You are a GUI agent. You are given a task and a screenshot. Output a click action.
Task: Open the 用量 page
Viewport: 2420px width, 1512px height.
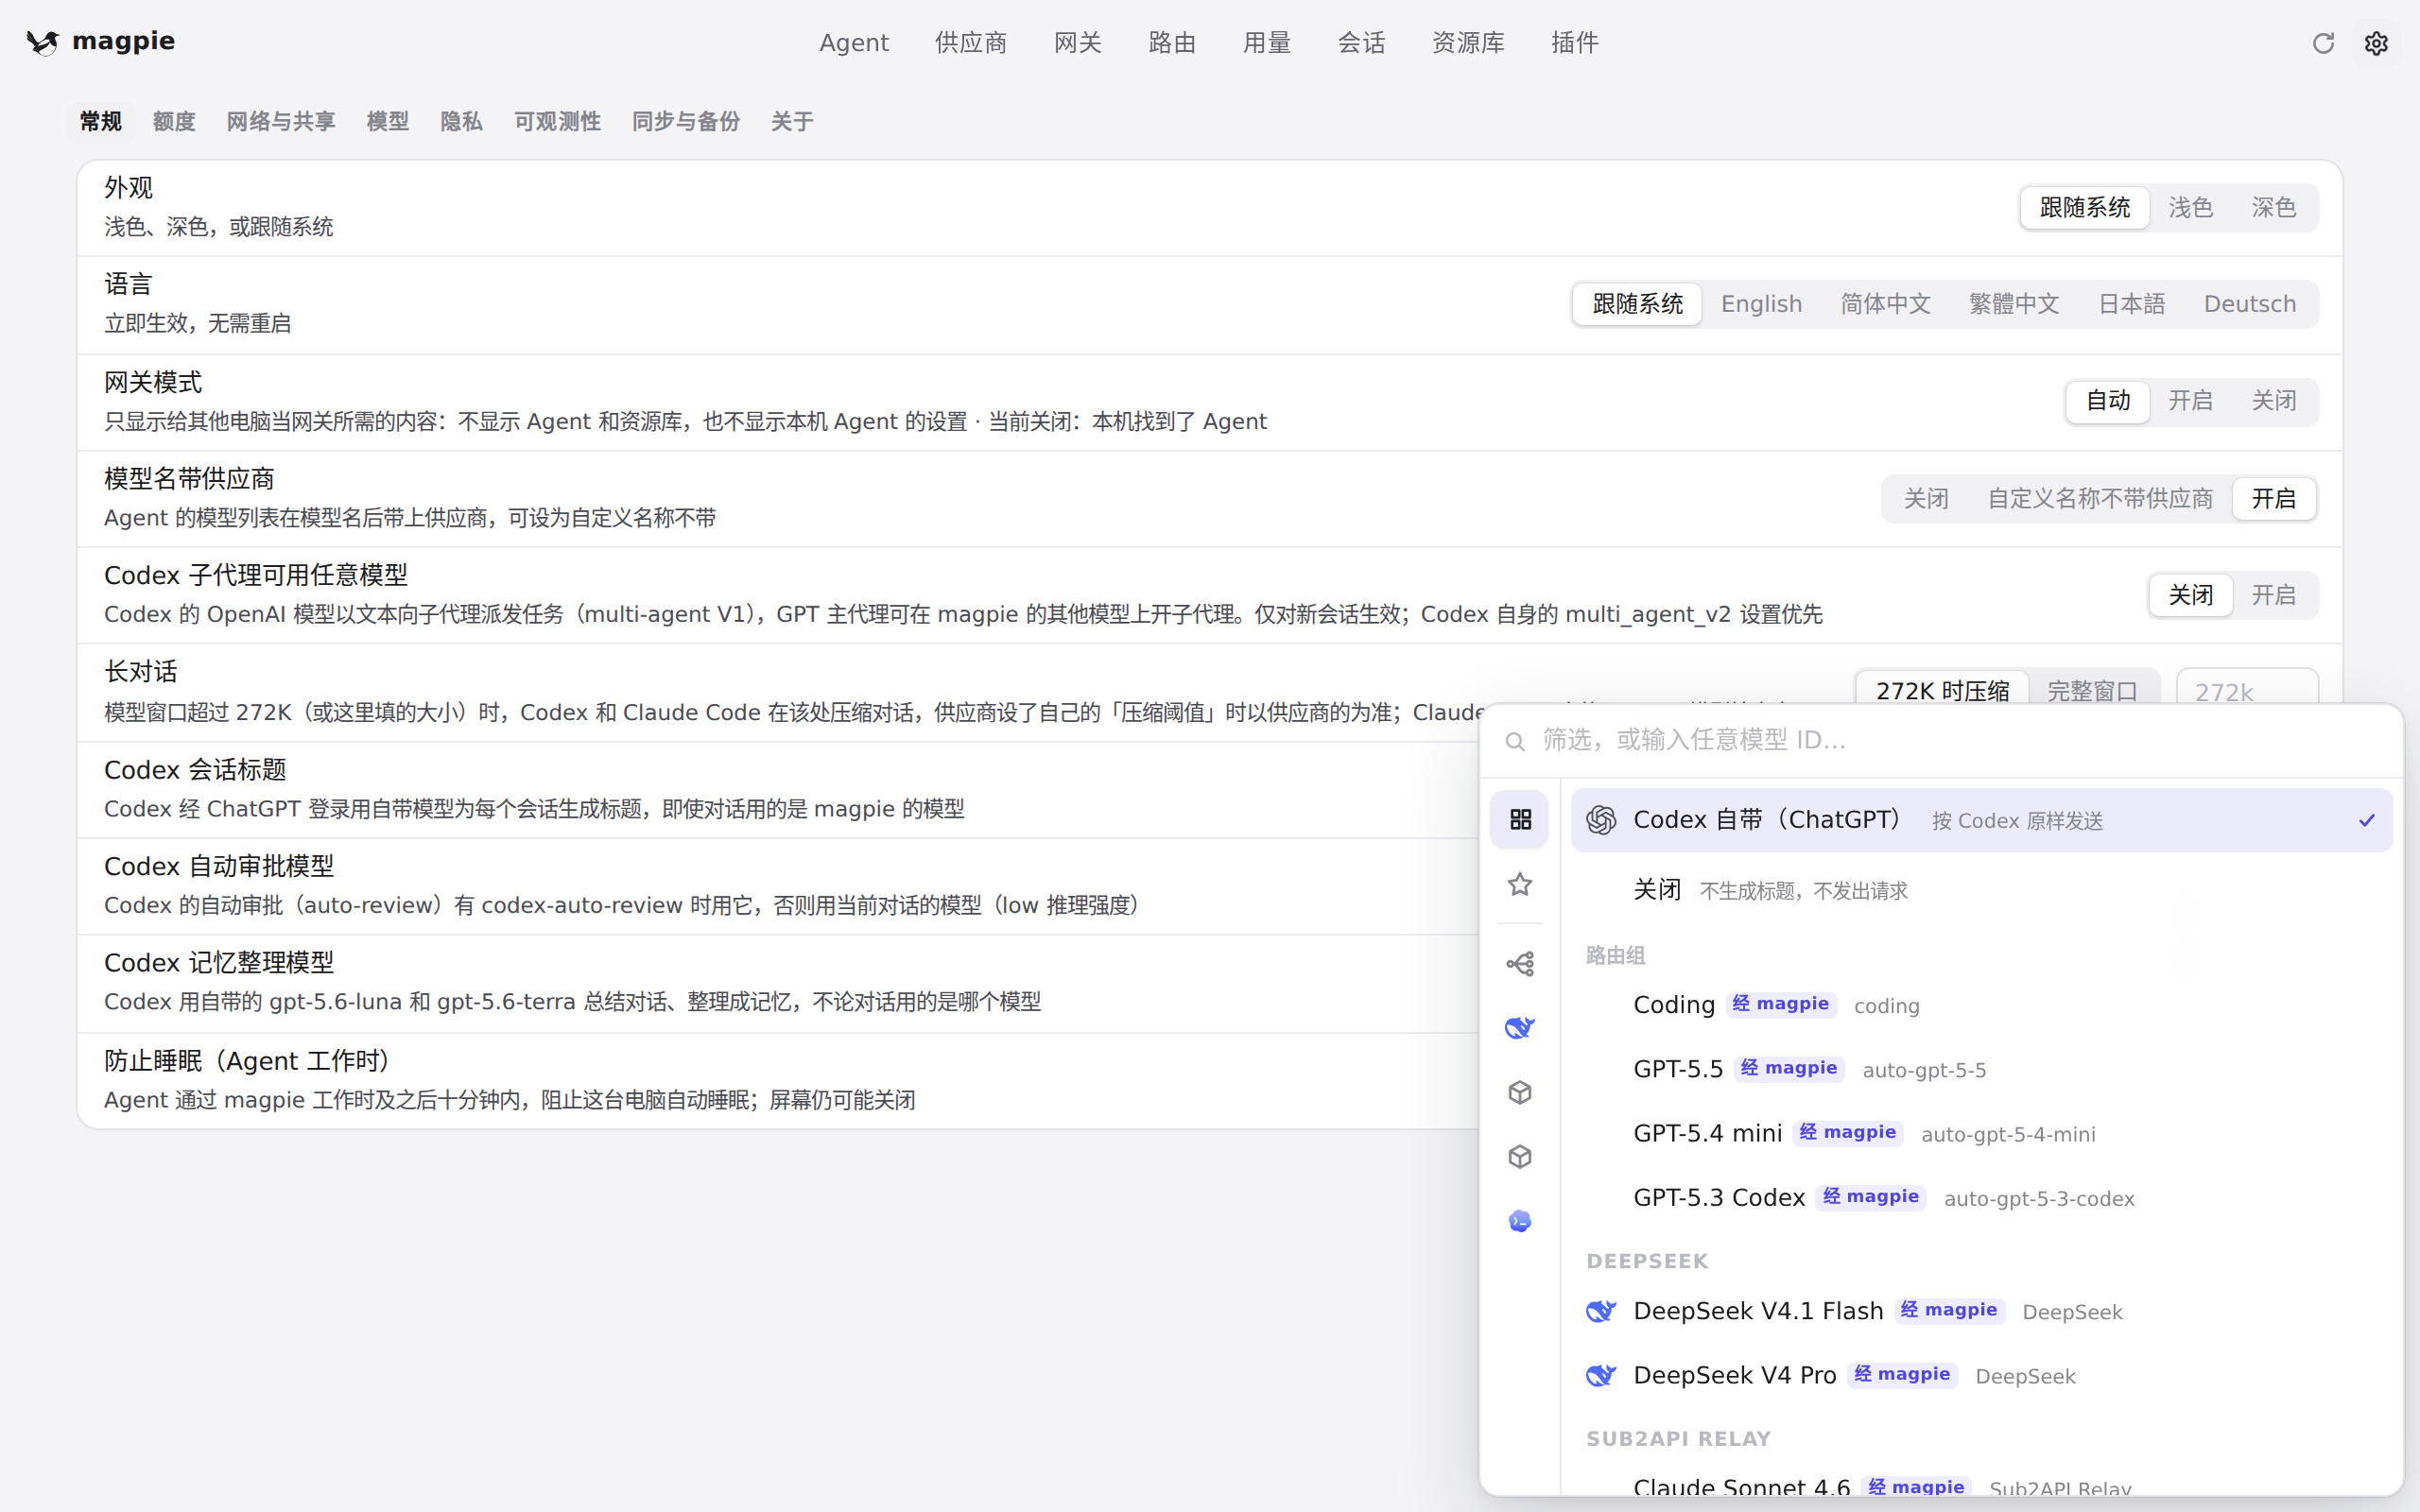coord(1267,43)
